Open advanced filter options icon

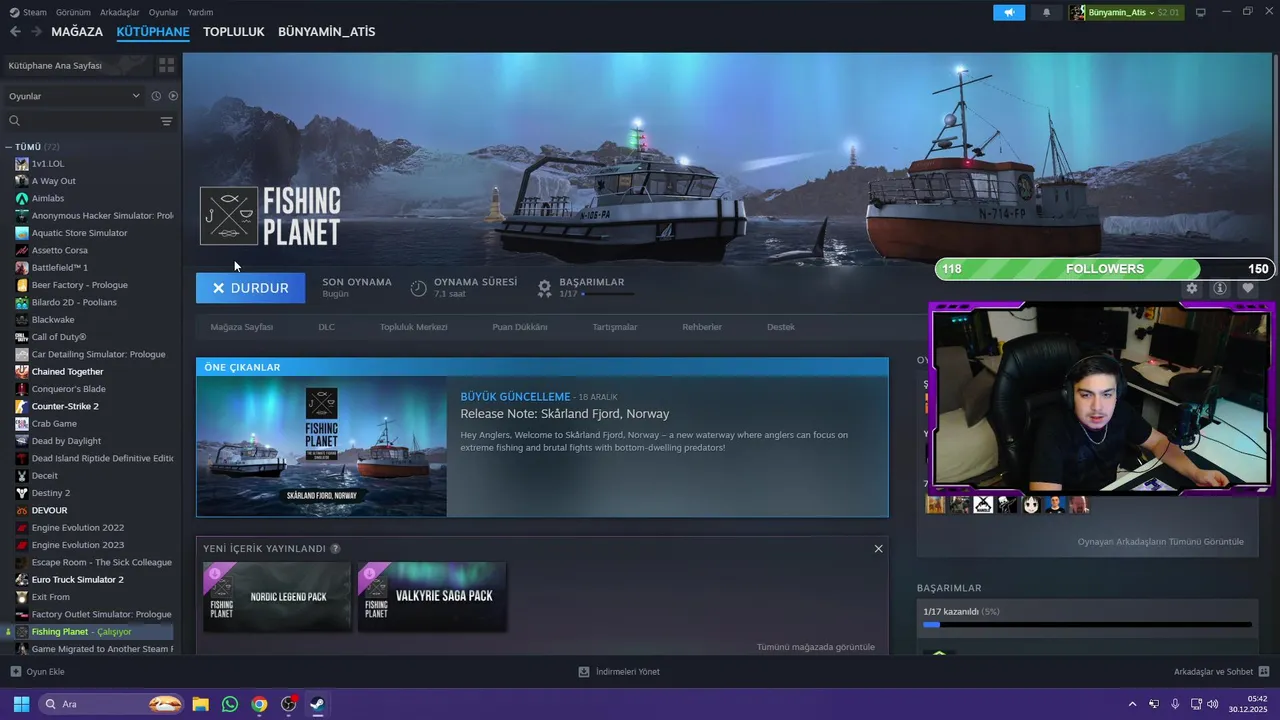point(166,121)
